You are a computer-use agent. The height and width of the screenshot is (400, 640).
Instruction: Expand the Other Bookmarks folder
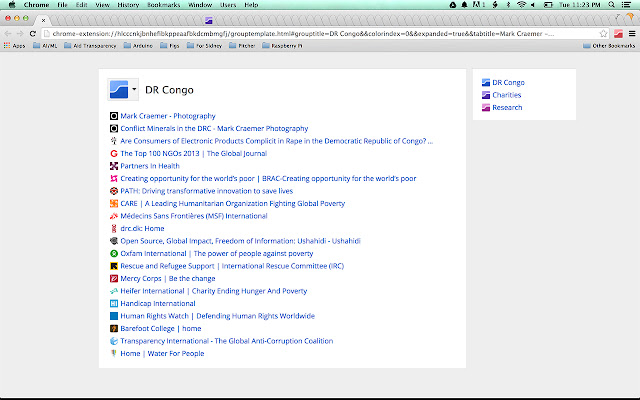coord(609,46)
